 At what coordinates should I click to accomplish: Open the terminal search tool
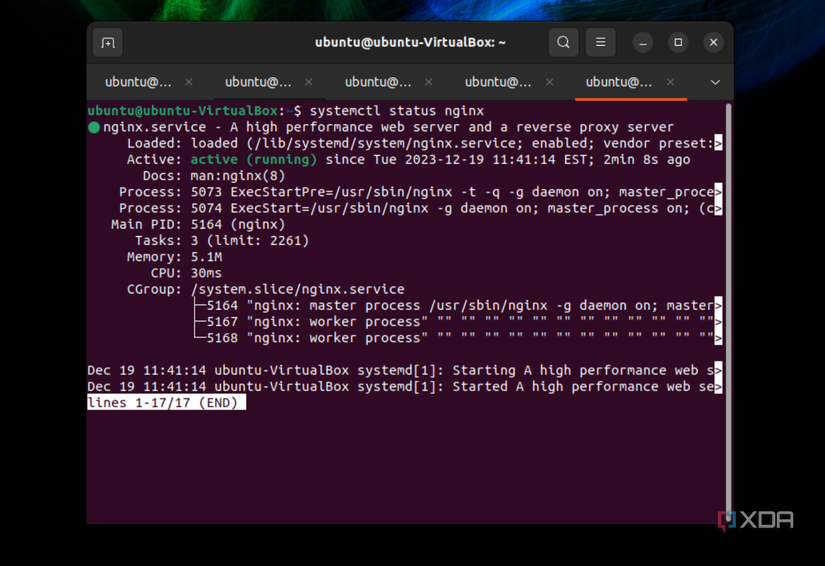(563, 42)
